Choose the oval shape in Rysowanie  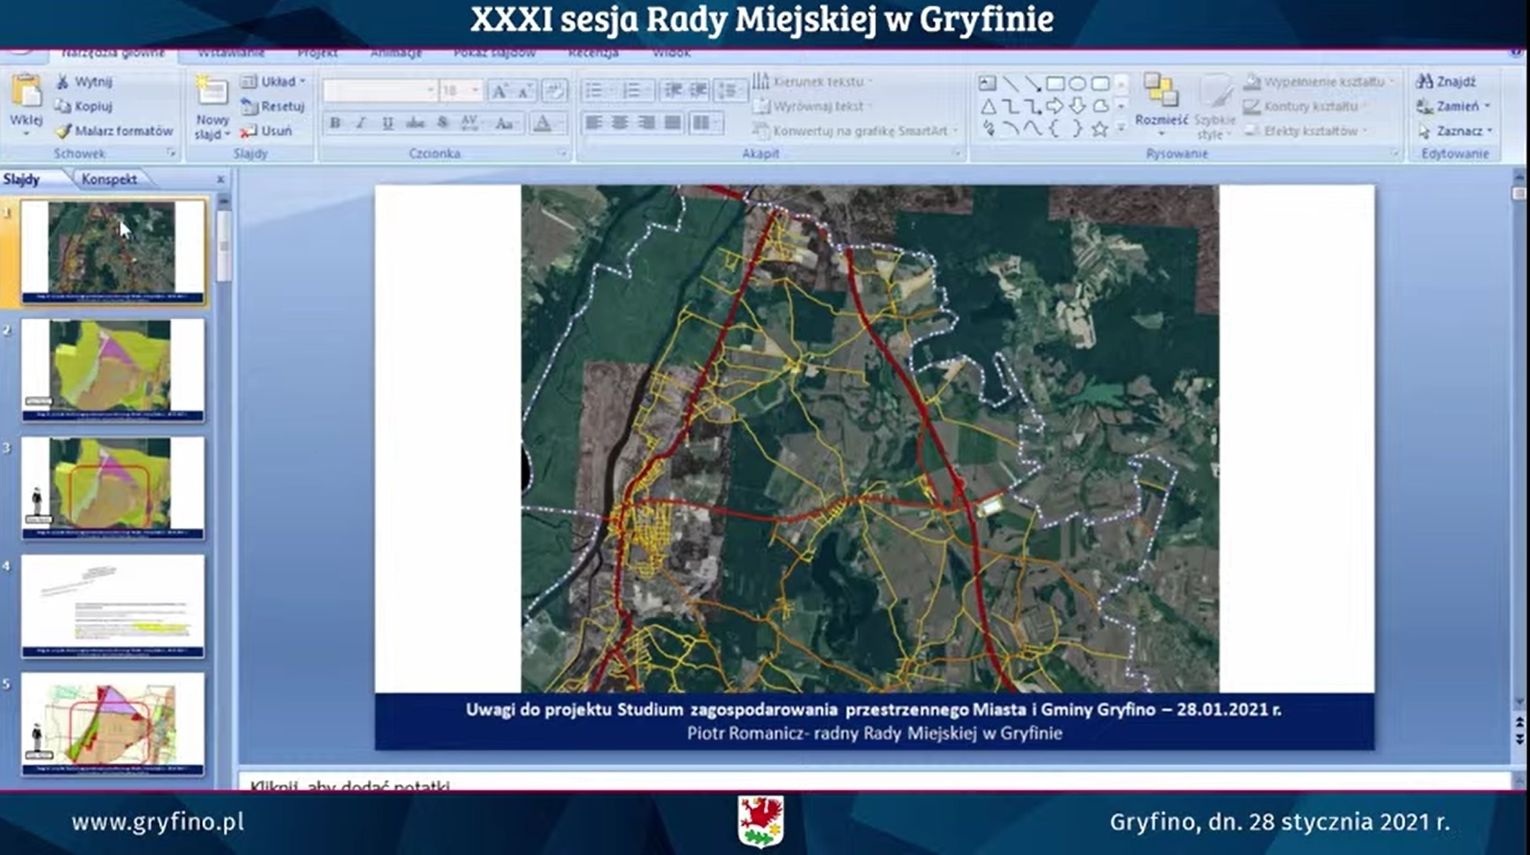click(1077, 83)
